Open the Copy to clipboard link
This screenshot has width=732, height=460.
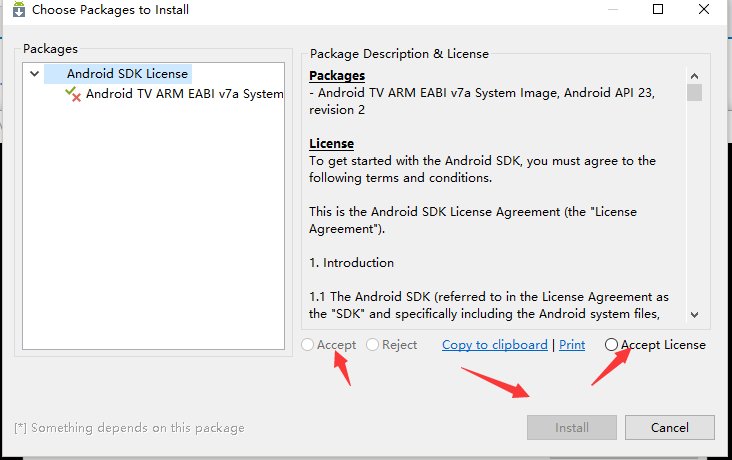495,345
